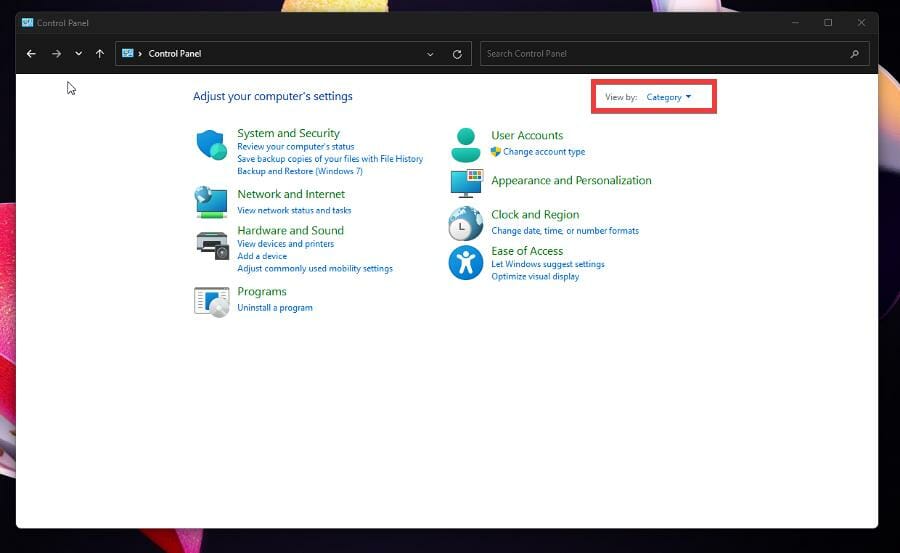Refresh the Control Panel view

pos(457,54)
